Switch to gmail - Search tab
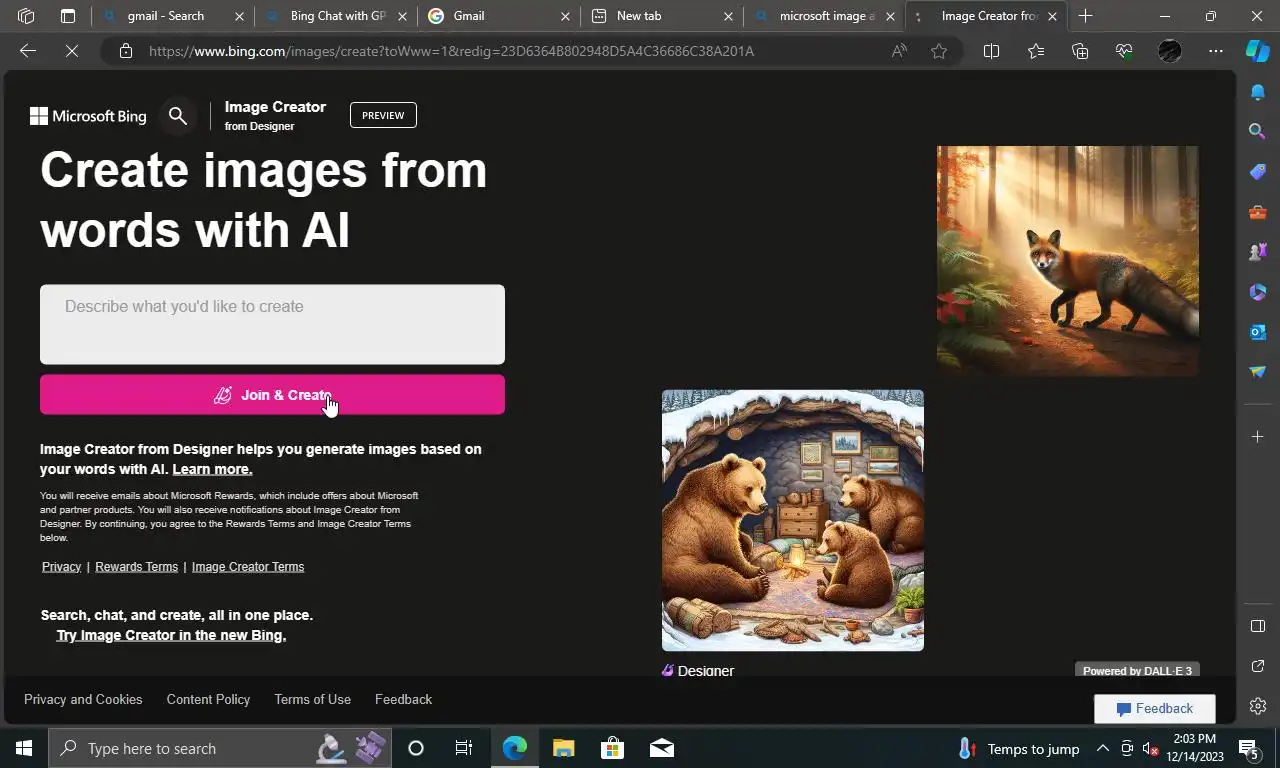Image resolution: width=1280 pixels, height=768 pixels. coord(172,16)
